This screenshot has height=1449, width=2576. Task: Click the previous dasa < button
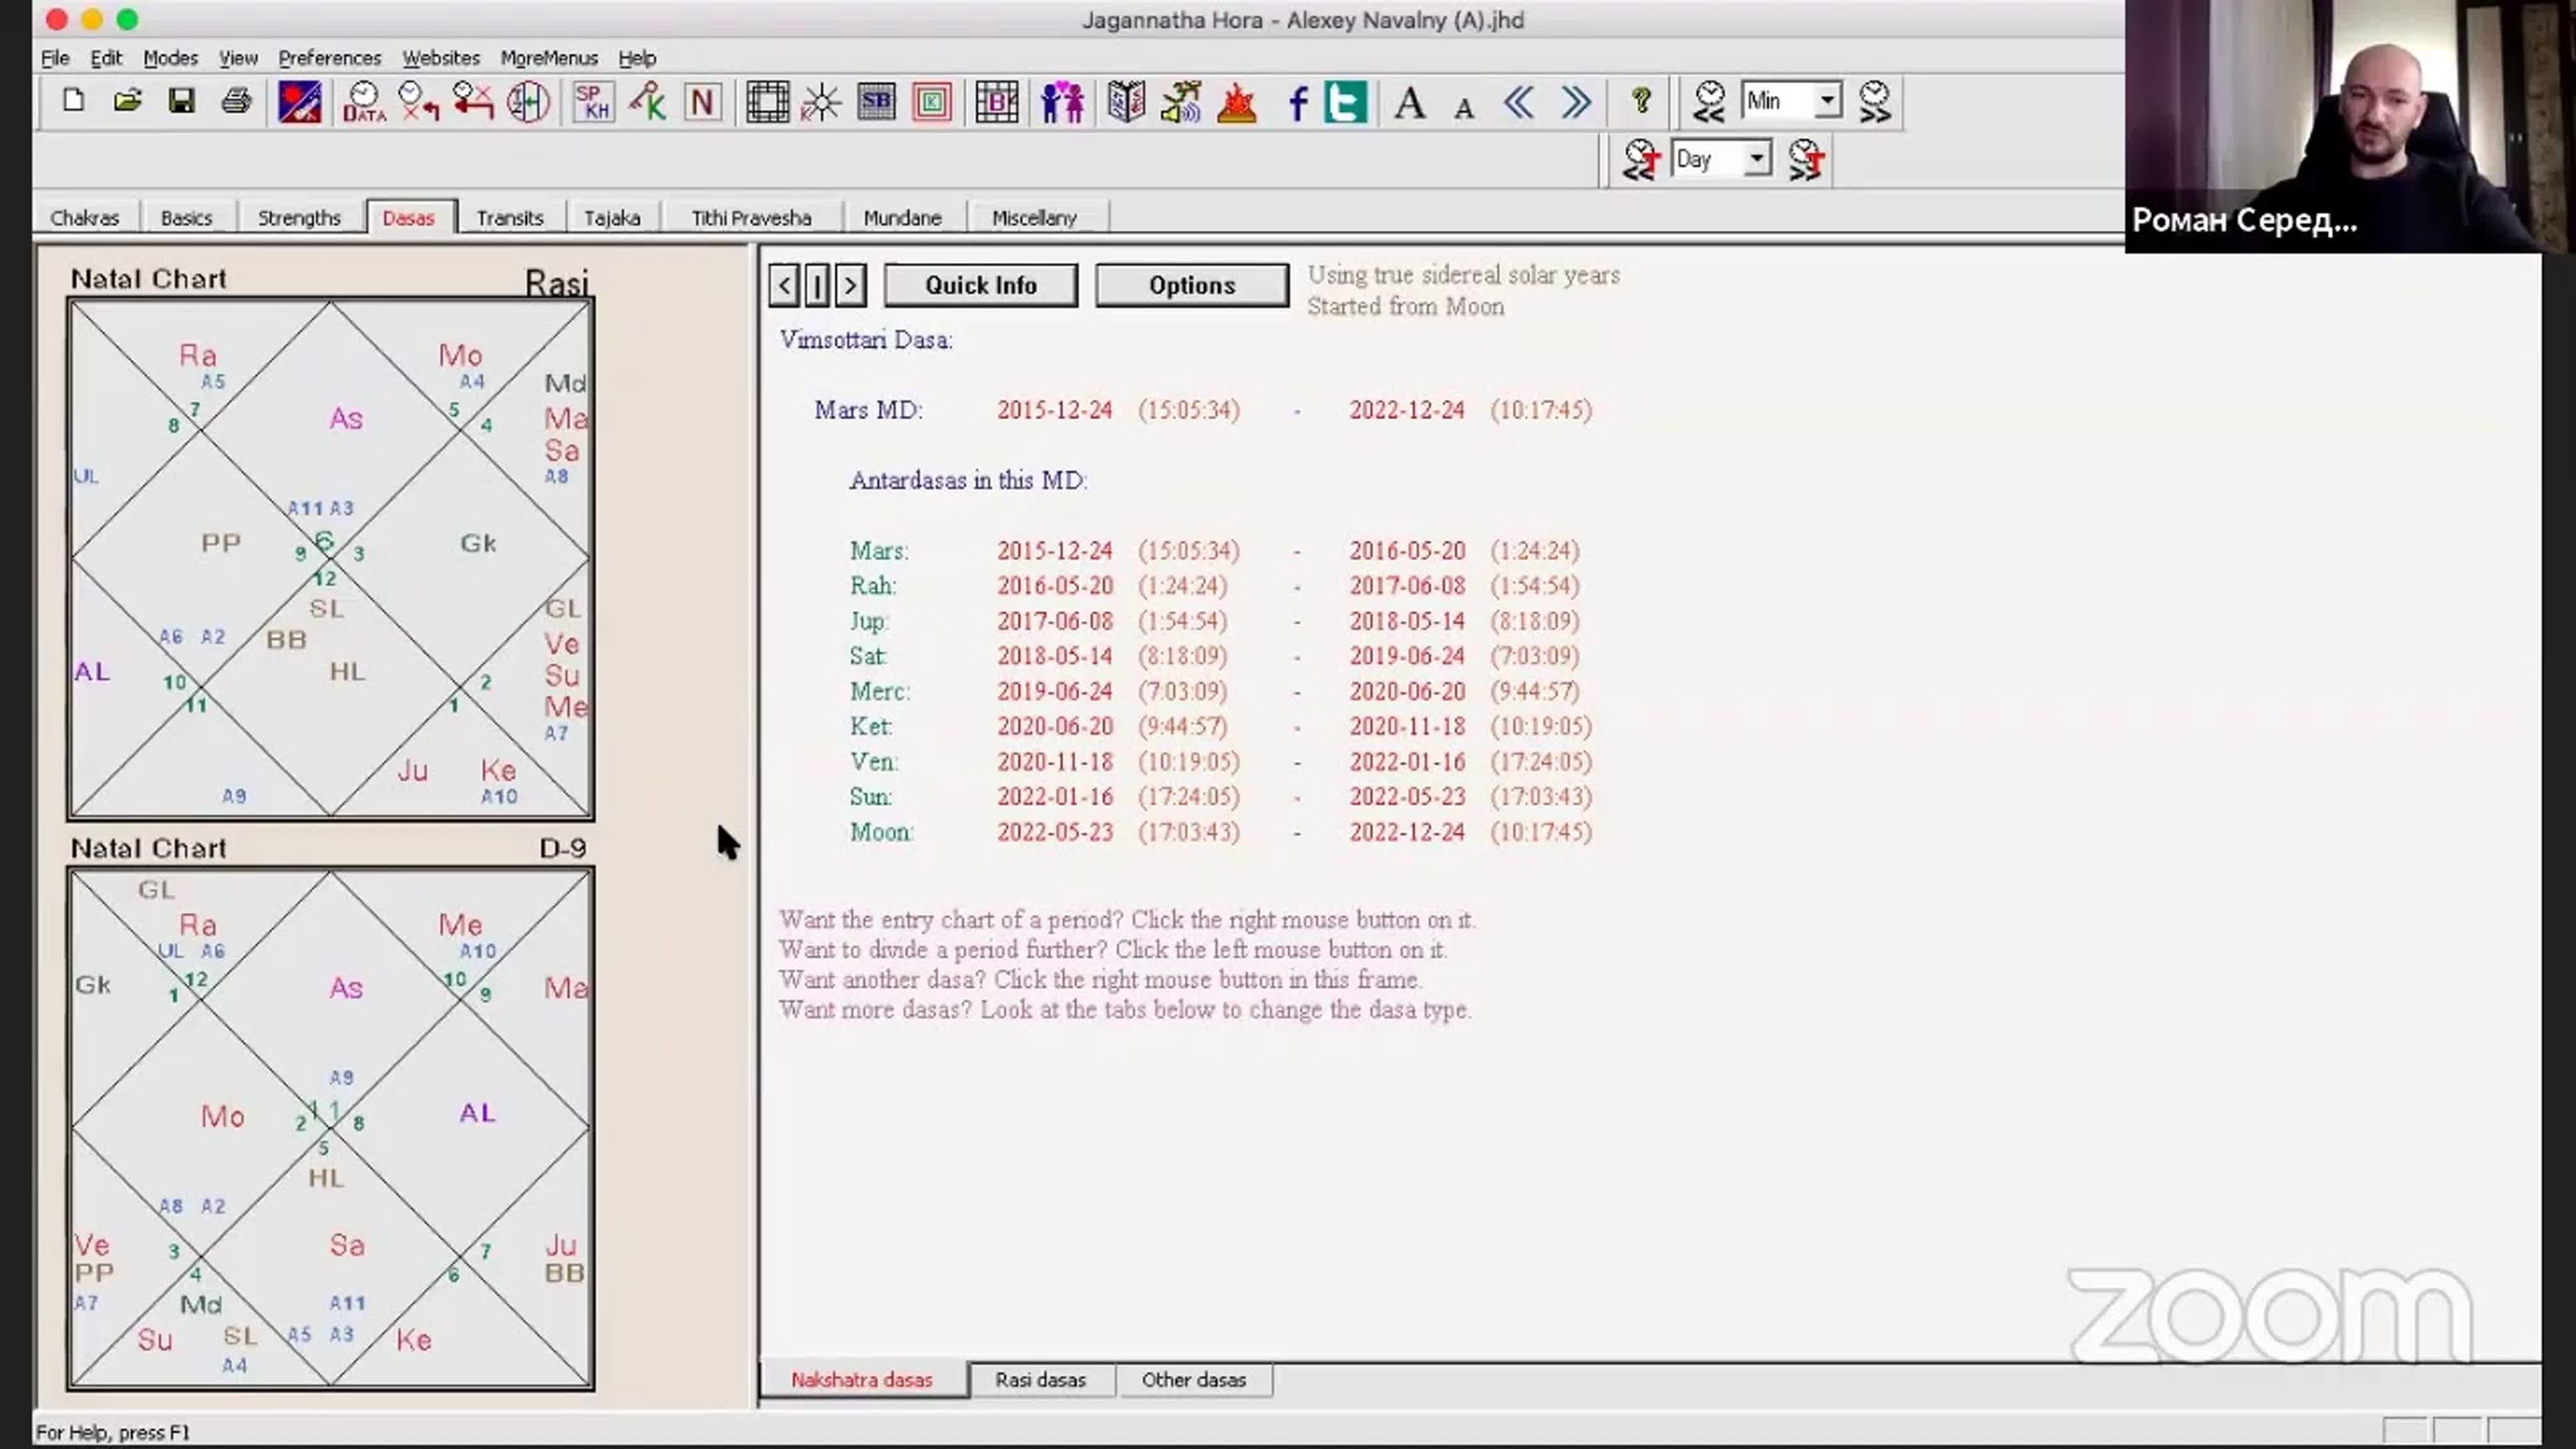[784, 285]
